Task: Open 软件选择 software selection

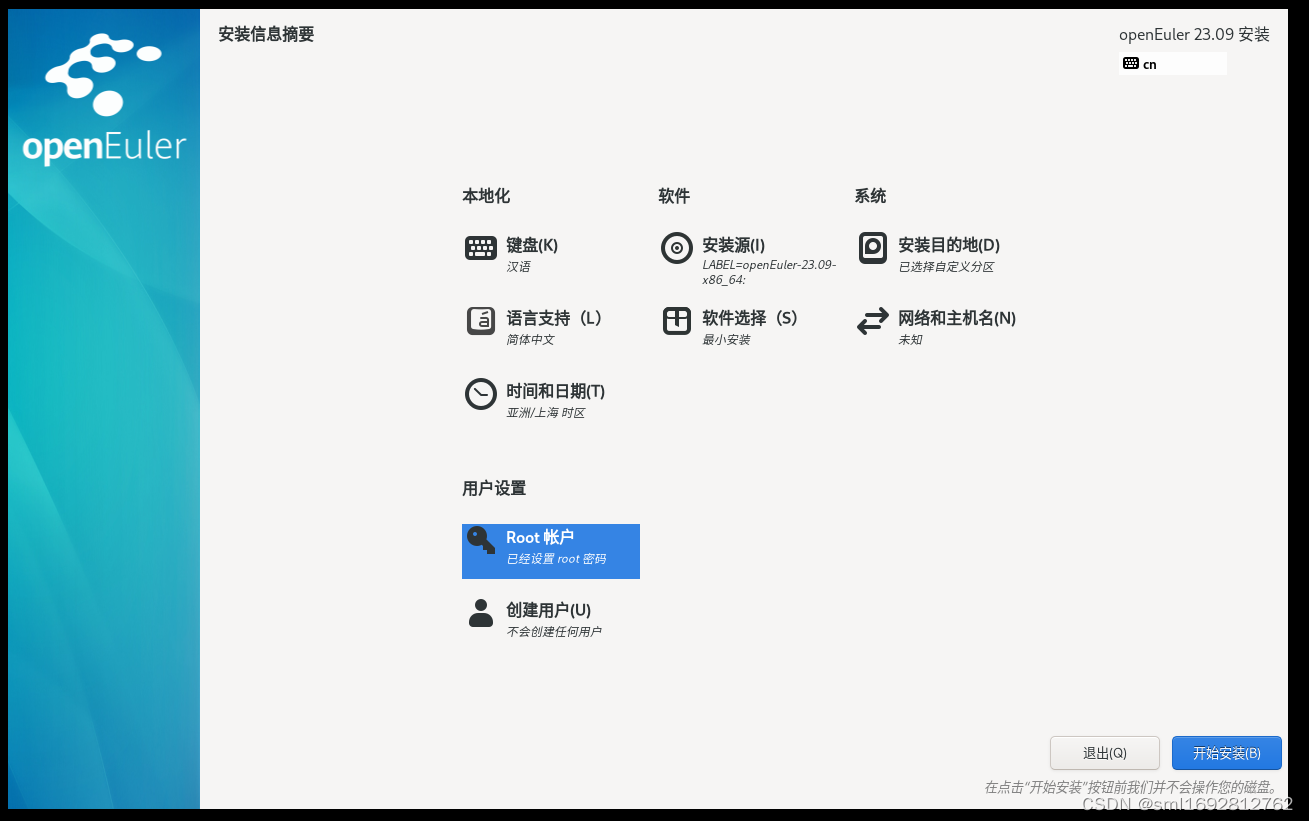Action: [677, 321]
